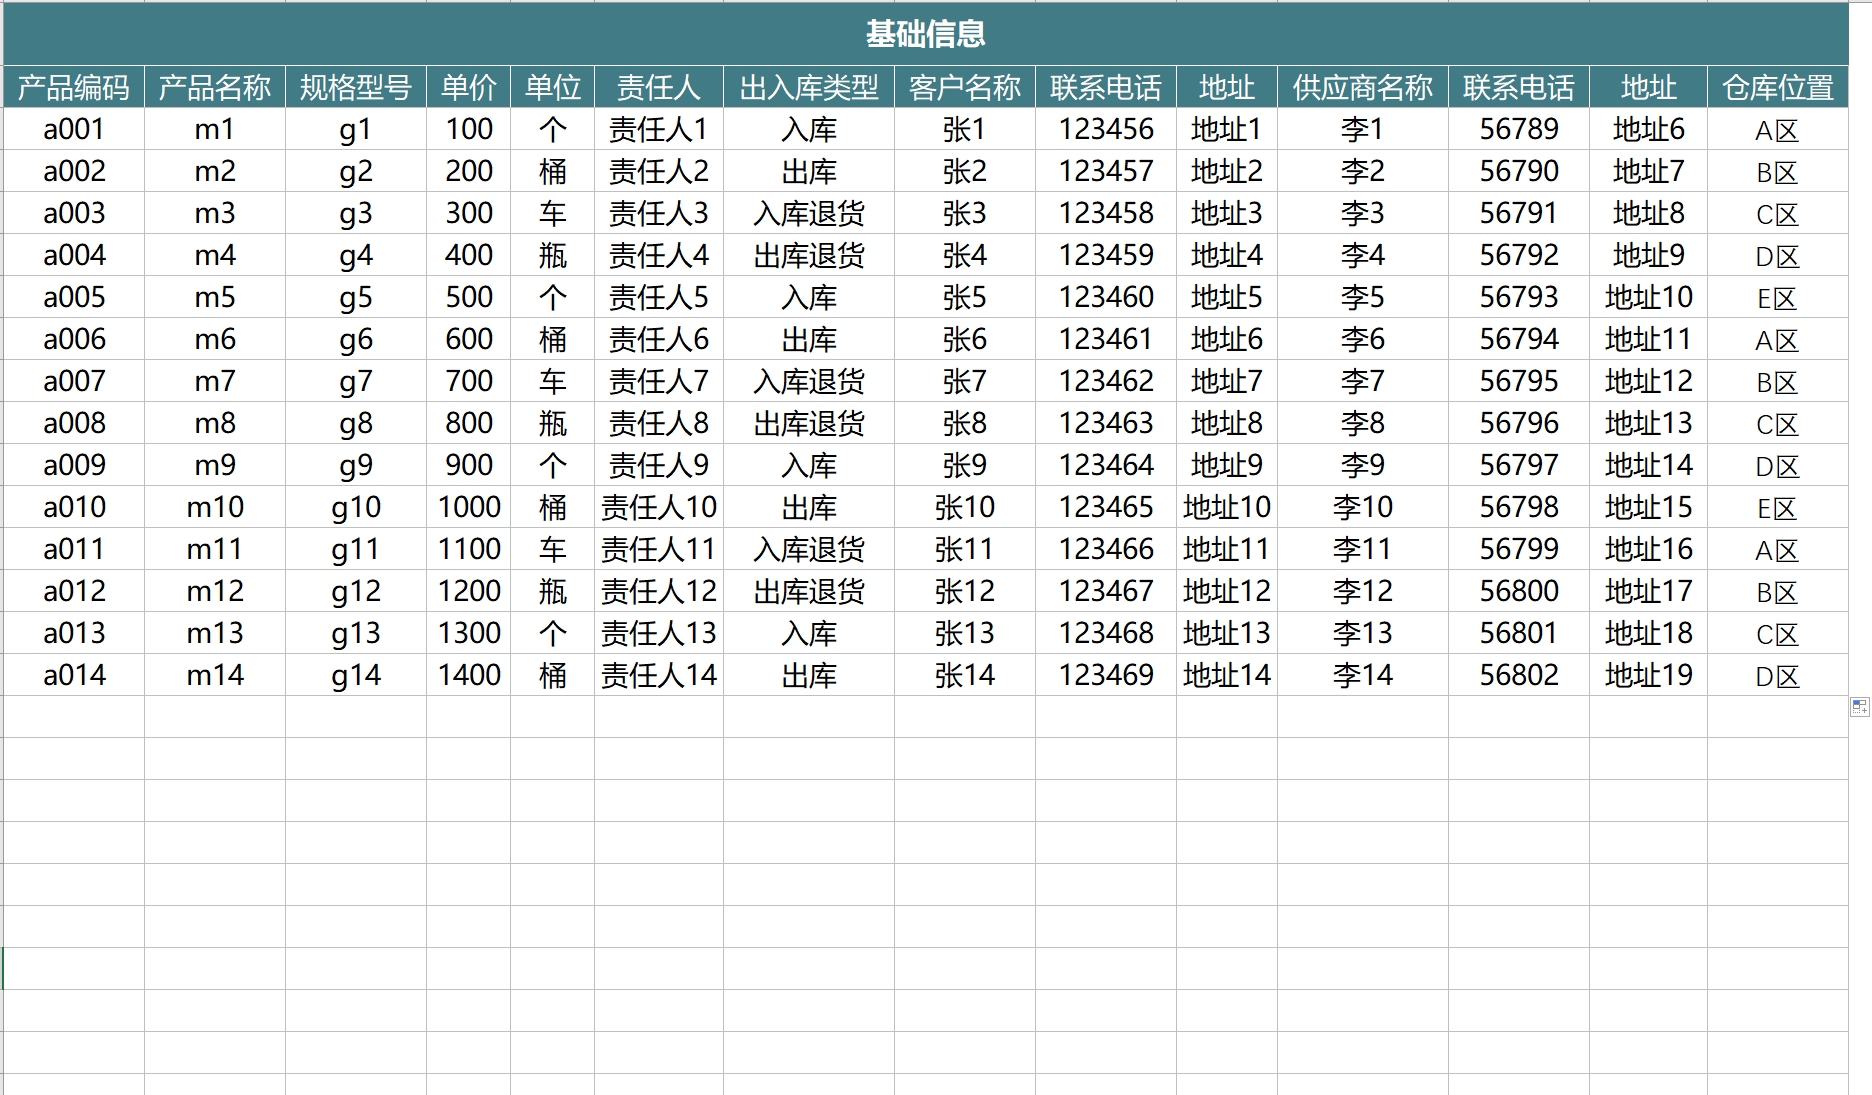The image size is (1872, 1095).
Task: Click unit cell 瓶 in a012 row
Action: [x=553, y=591]
